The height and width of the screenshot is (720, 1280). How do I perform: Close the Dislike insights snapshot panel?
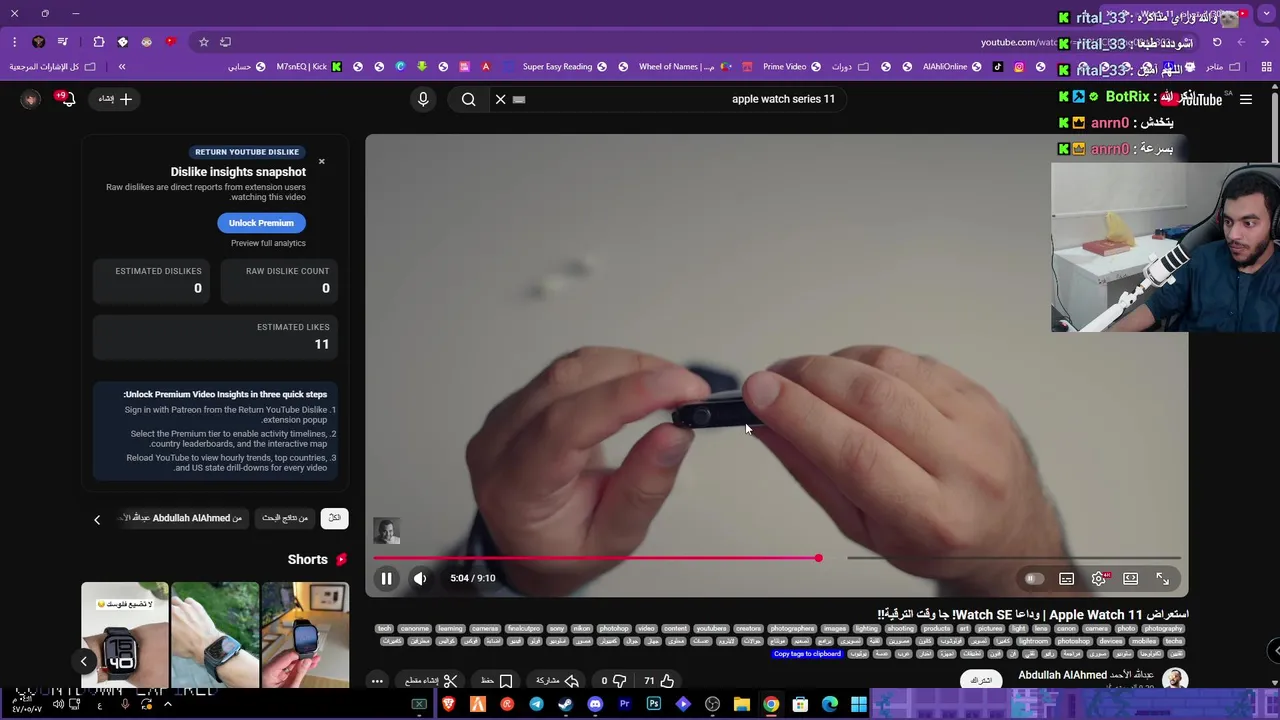coord(321,161)
